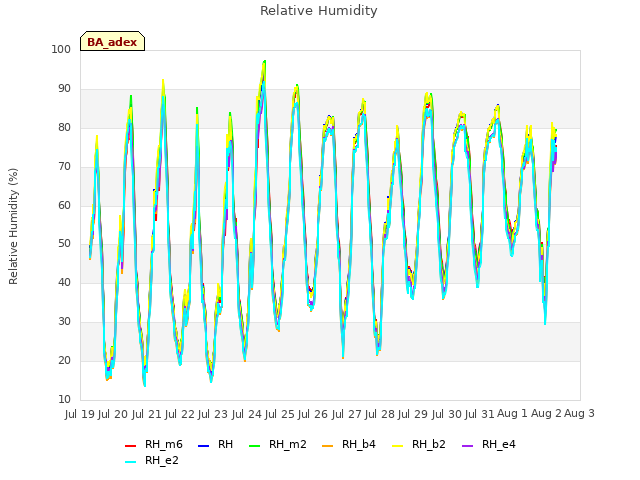The height and width of the screenshot is (480, 640).
Task: Click the 90 y-axis tick label
Action: pos(64,89)
